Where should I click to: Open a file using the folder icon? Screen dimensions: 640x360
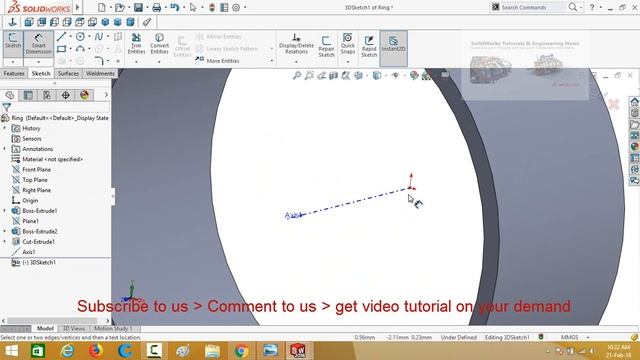[x=119, y=7]
